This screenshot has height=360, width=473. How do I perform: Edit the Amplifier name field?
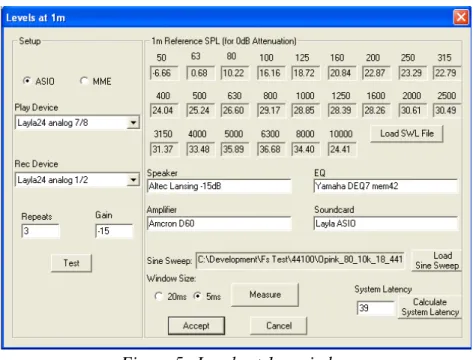[219, 223]
